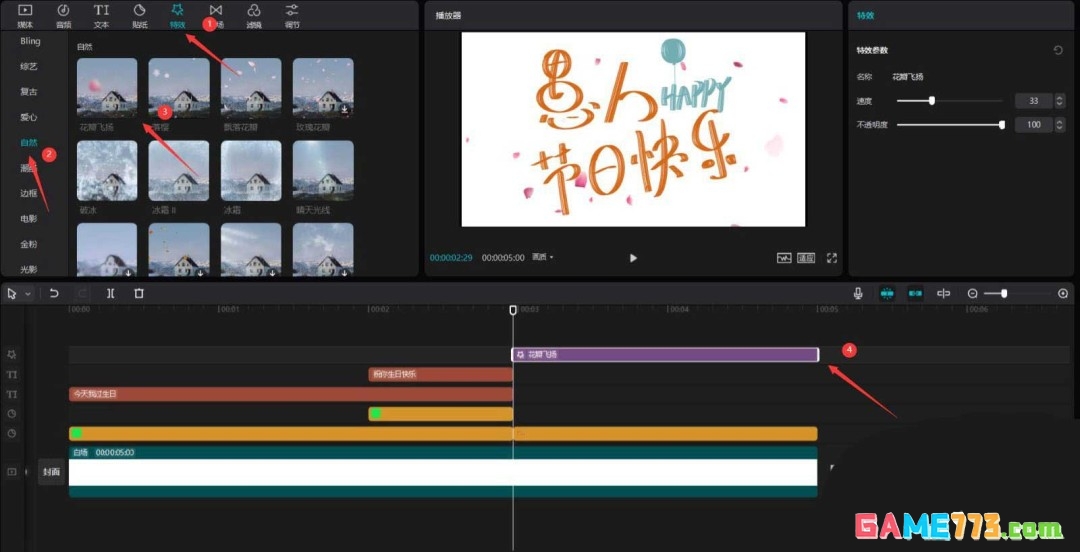Enter fullscreen preview mode

(831, 258)
